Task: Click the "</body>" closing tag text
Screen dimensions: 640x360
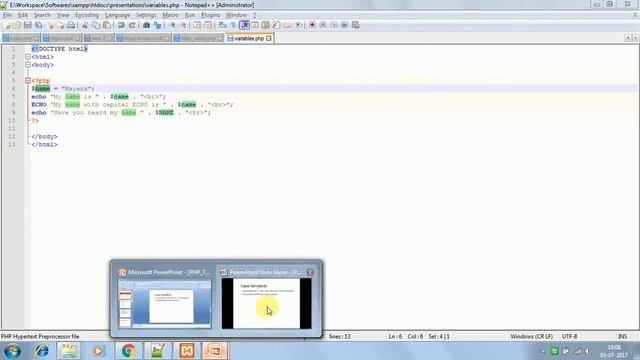Action: (x=44, y=136)
